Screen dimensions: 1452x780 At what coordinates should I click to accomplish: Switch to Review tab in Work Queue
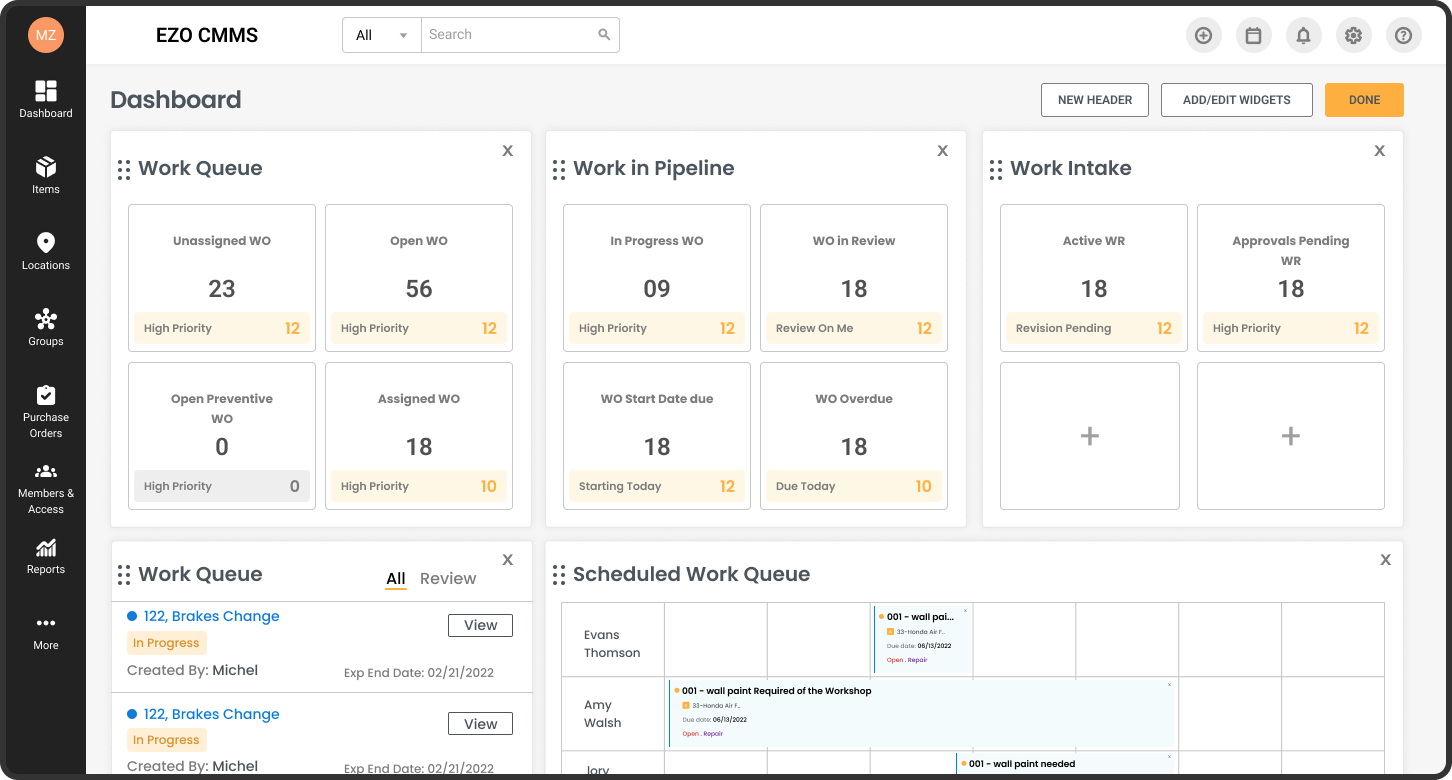click(x=448, y=579)
